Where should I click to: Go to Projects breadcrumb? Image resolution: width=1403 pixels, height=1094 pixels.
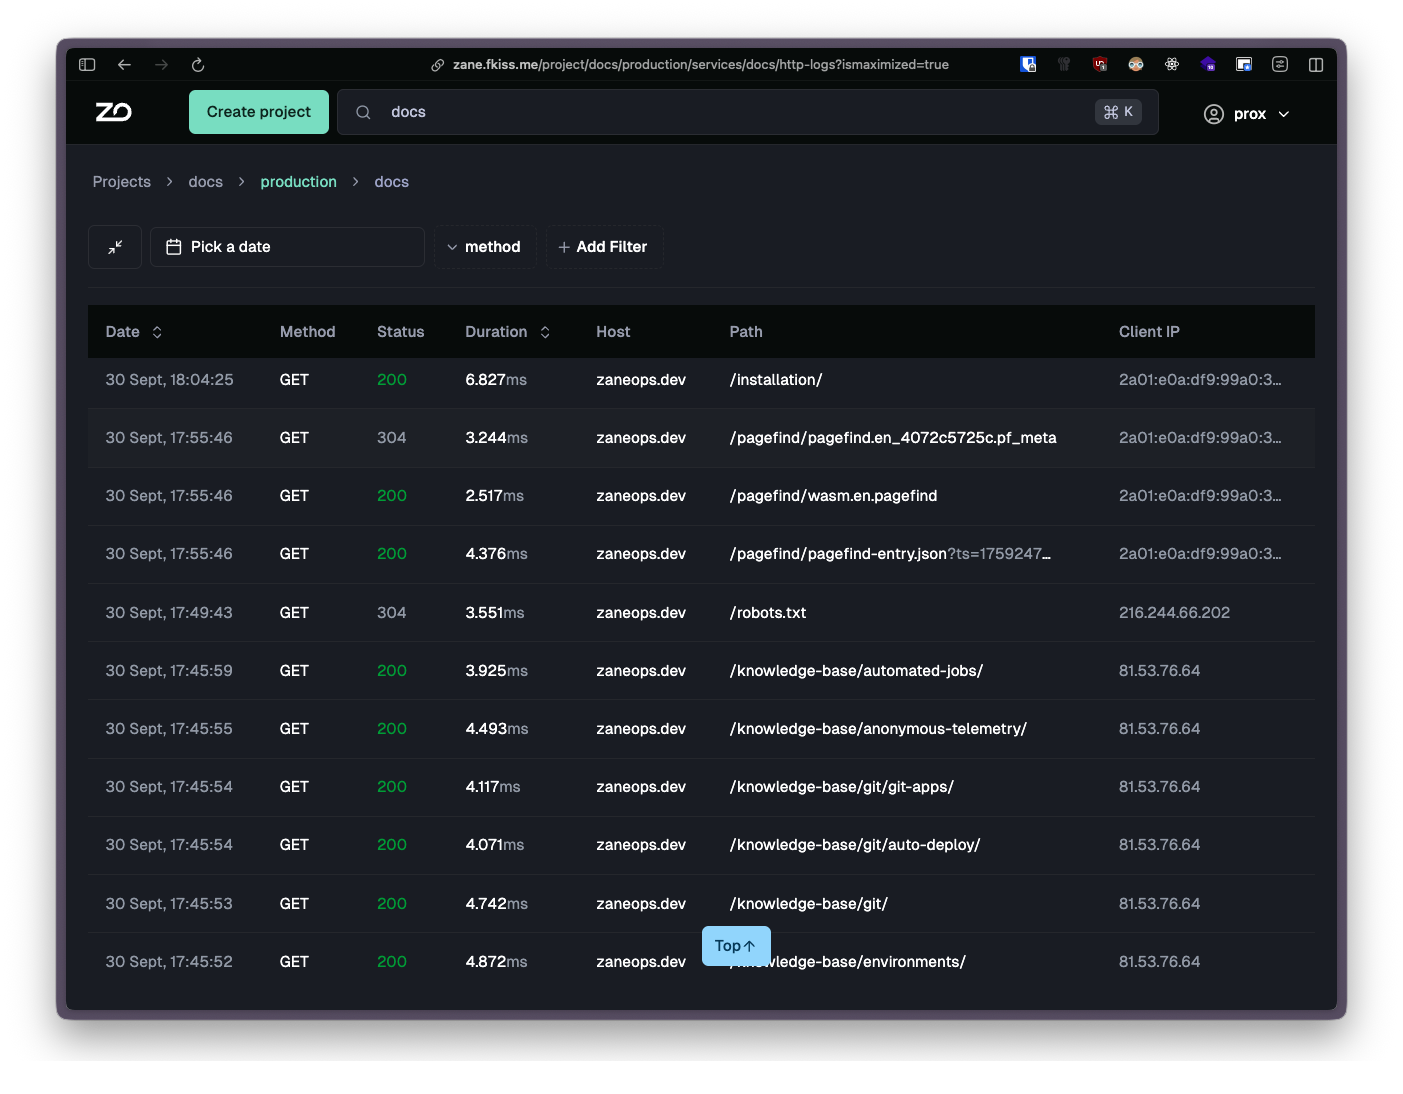pos(122,182)
